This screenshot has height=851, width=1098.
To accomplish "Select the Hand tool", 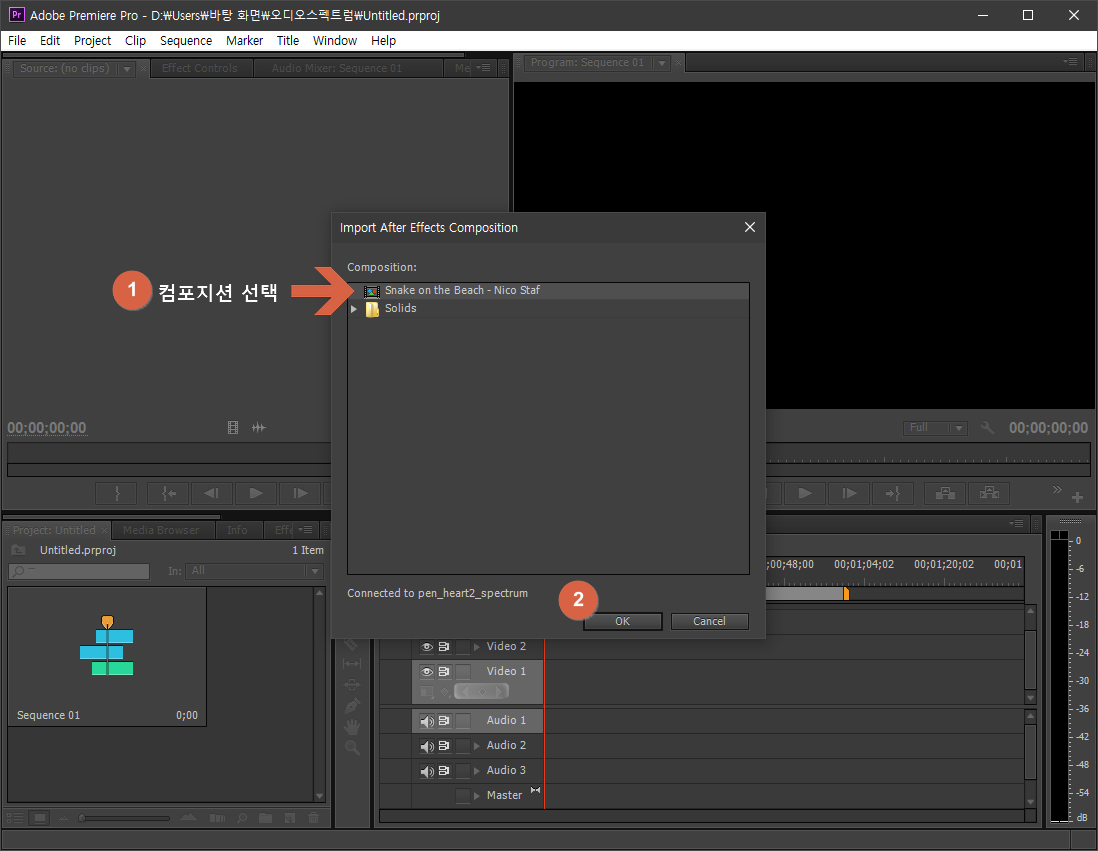I will point(352,727).
